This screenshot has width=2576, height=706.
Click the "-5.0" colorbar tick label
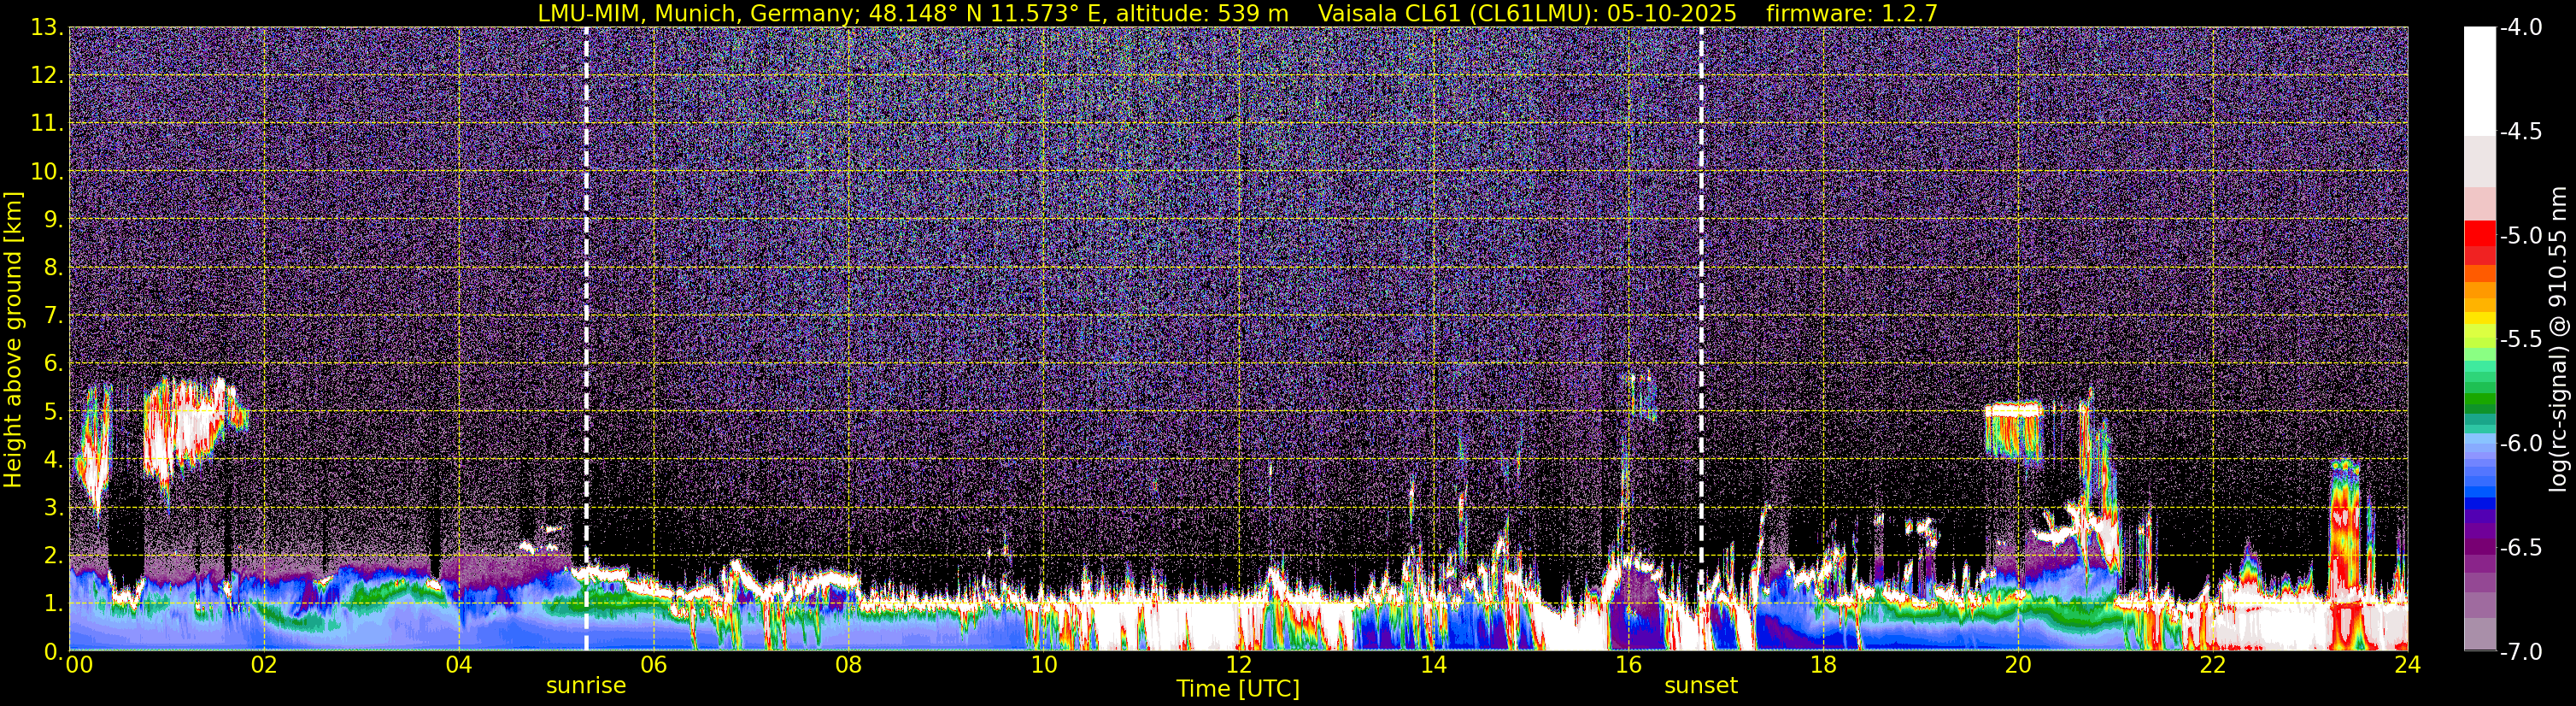2520,235
